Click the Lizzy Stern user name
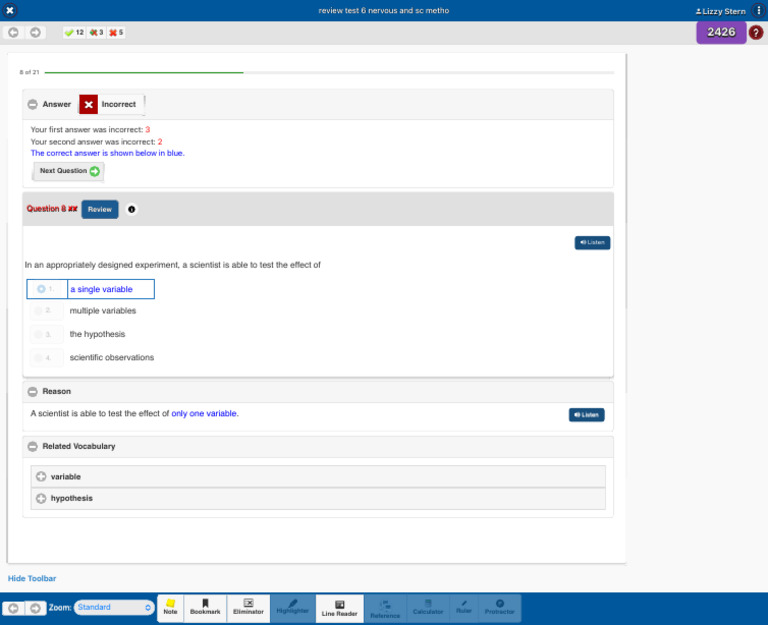Image resolution: width=768 pixels, height=625 pixels. point(720,11)
